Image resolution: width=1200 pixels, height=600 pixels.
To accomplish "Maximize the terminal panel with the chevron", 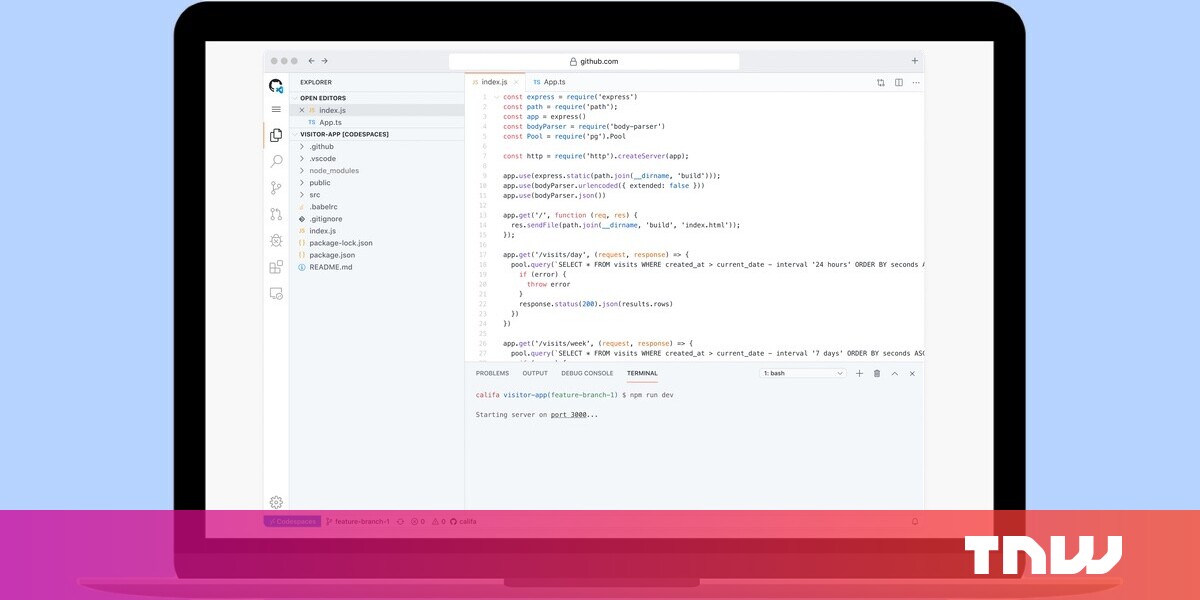I will pos(895,373).
